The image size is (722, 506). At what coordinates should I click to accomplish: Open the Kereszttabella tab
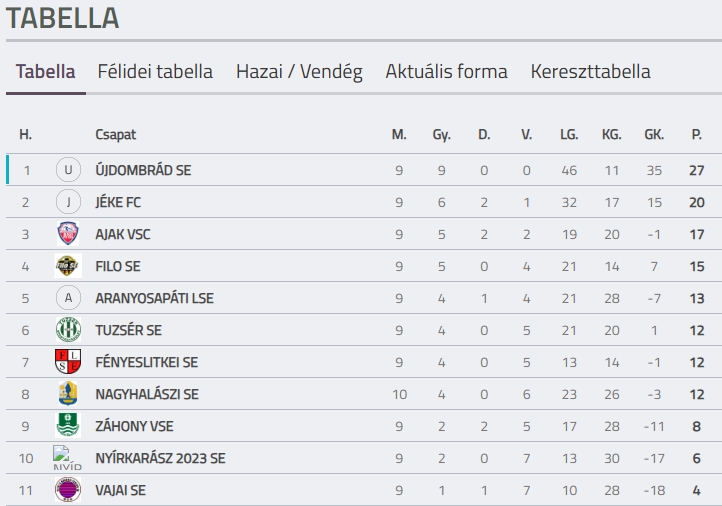[590, 72]
